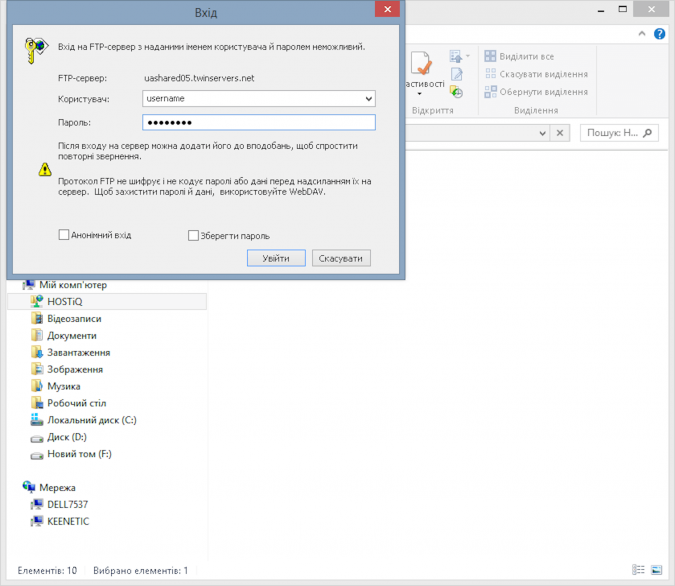Select HOSTiQ in the navigation pane
The width and height of the screenshot is (675, 586).
click(x=68, y=301)
